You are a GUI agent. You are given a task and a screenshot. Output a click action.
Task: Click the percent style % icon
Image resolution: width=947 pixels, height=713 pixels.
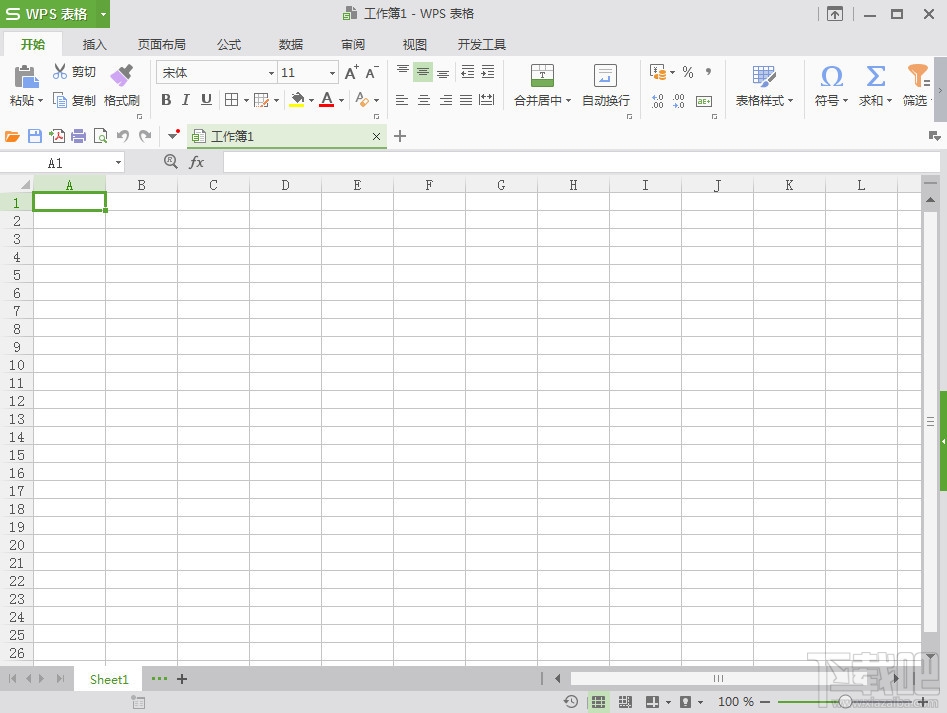pos(688,72)
